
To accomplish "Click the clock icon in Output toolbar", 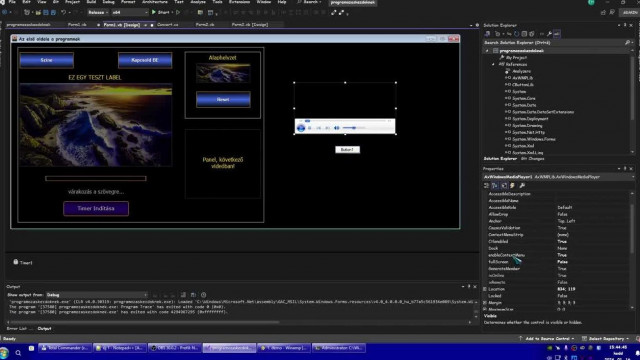I will pyautogui.click(x=203, y=295).
